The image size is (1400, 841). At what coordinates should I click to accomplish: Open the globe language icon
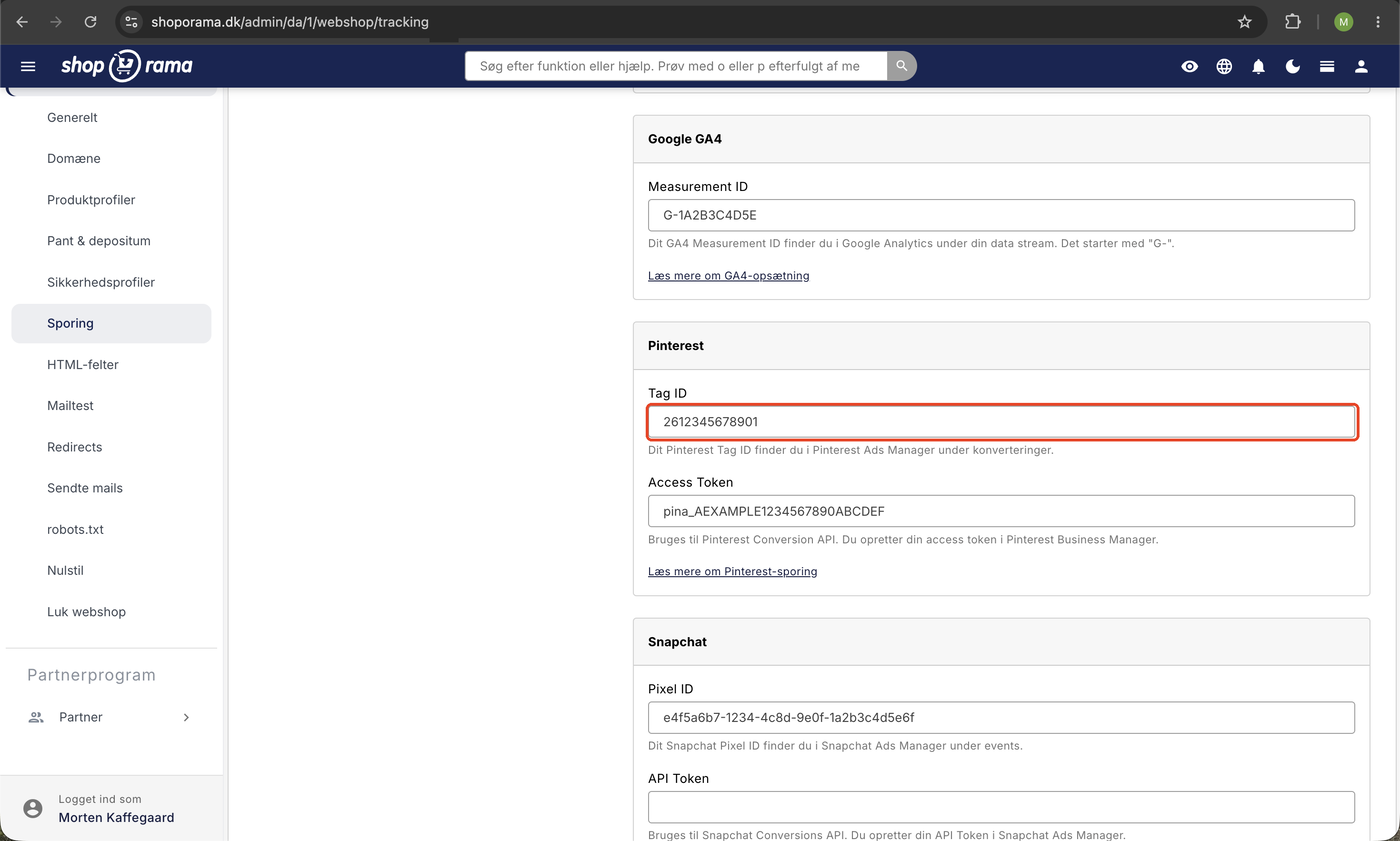pos(1224,66)
